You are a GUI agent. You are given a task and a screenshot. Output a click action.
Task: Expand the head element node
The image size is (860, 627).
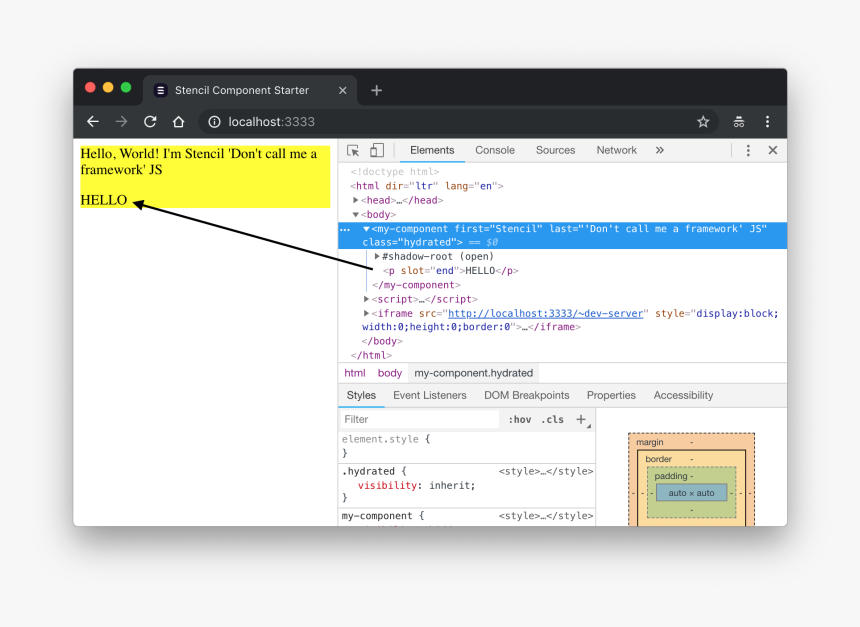pyautogui.click(x=355, y=200)
